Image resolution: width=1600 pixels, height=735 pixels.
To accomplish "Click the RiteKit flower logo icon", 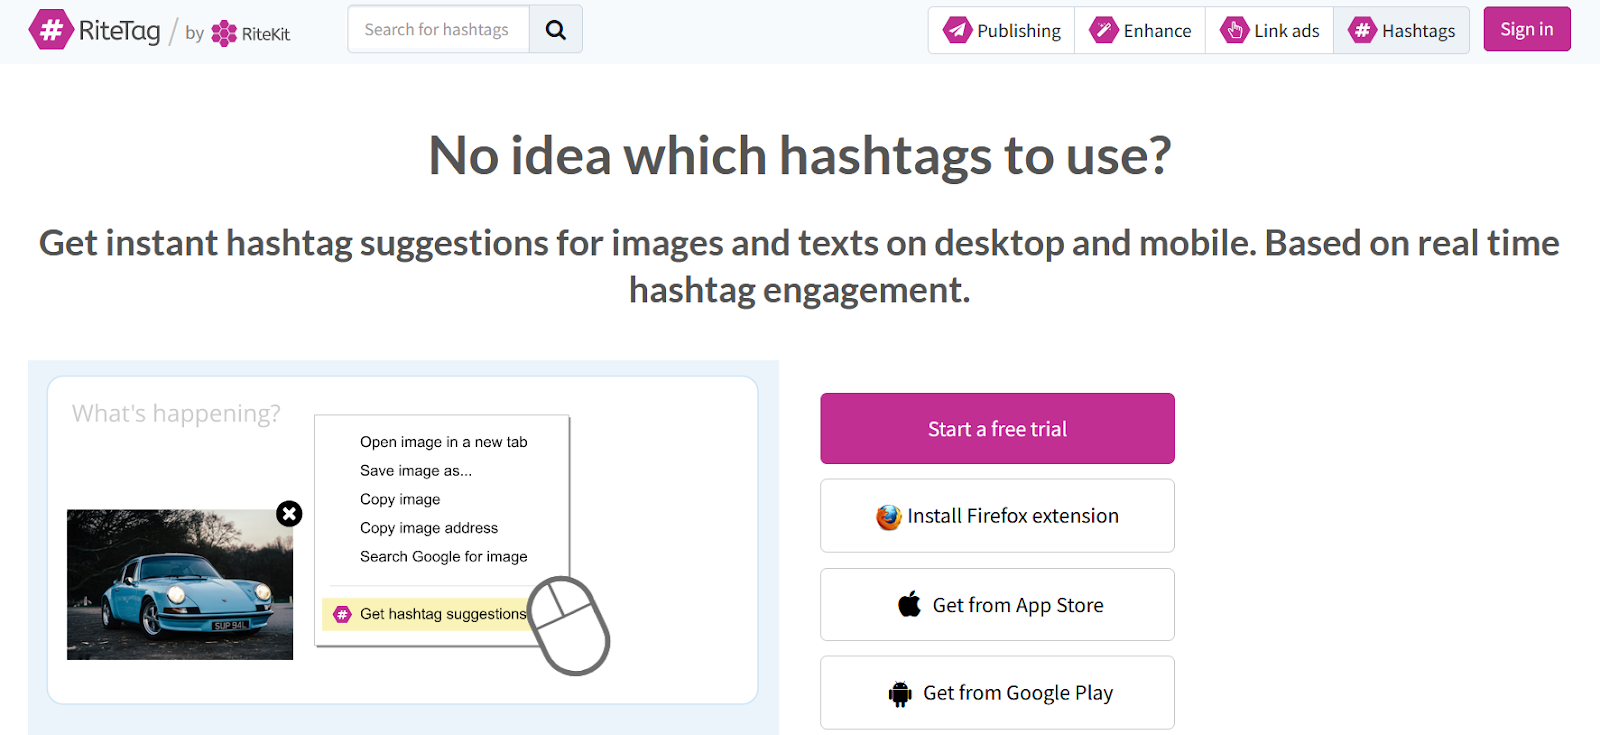I will [x=224, y=33].
